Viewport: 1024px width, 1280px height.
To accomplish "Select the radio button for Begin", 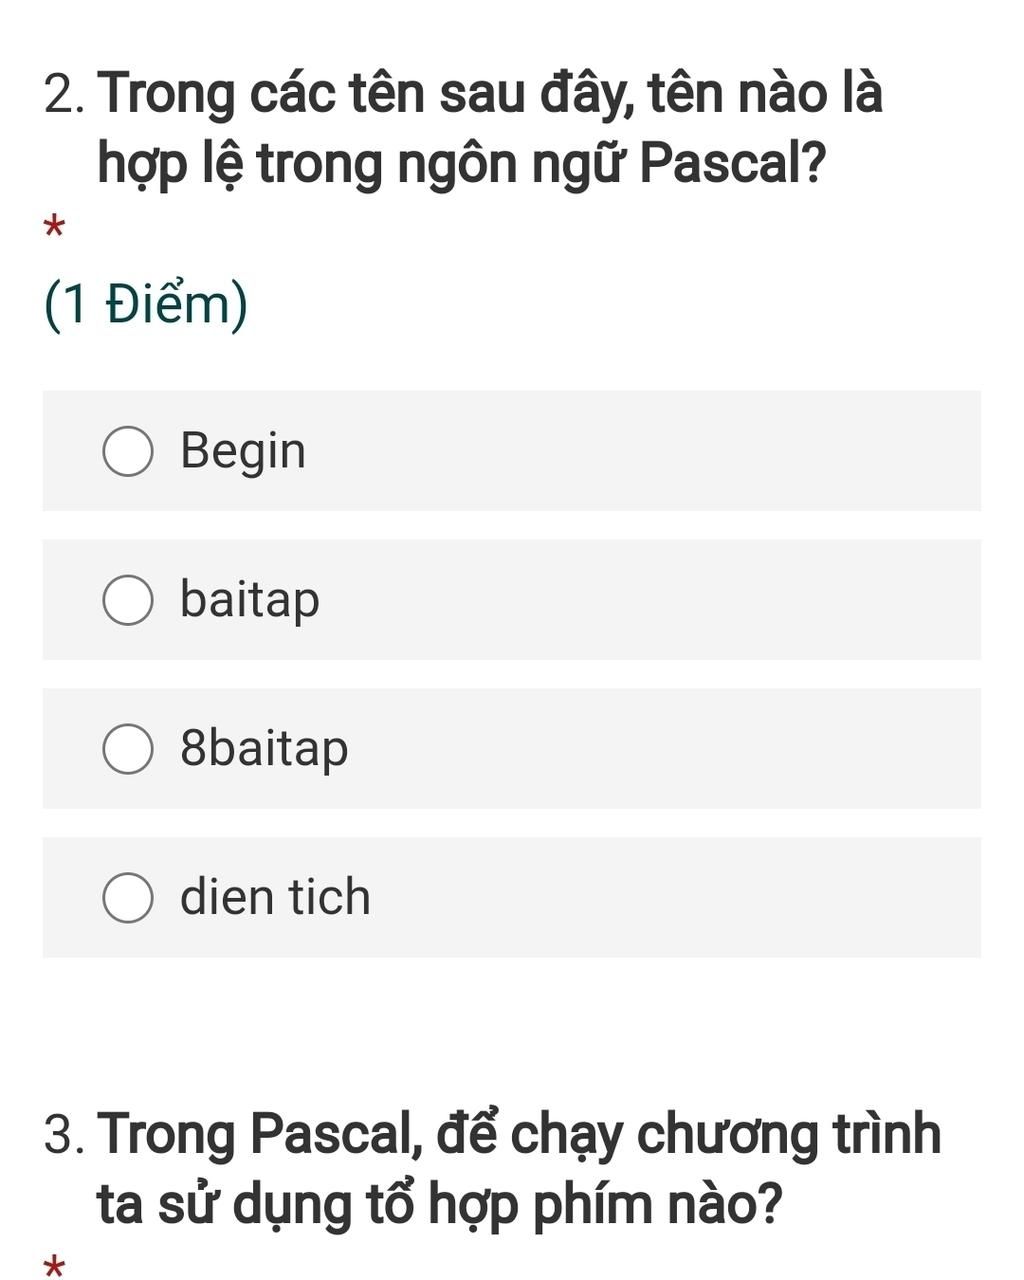I will [x=128, y=451].
